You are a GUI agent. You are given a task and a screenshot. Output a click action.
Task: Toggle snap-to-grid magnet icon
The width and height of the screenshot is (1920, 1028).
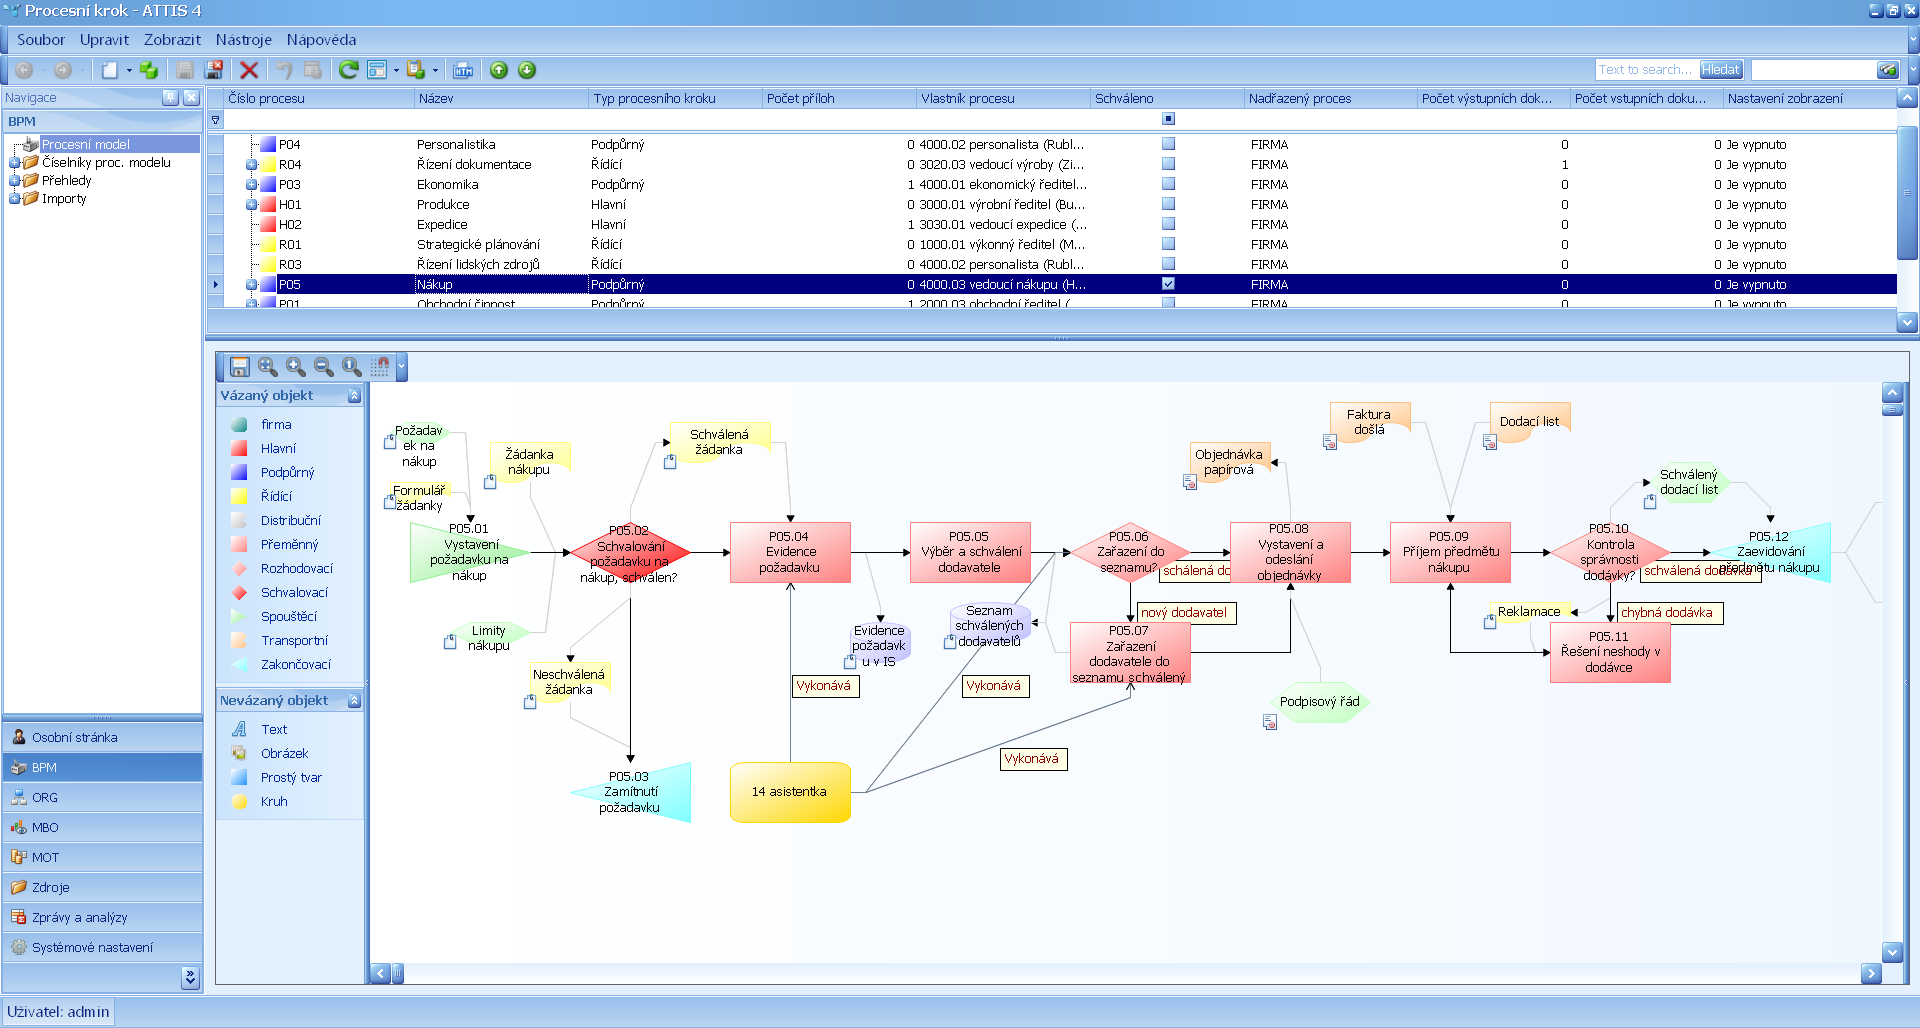click(x=380, y=367)
